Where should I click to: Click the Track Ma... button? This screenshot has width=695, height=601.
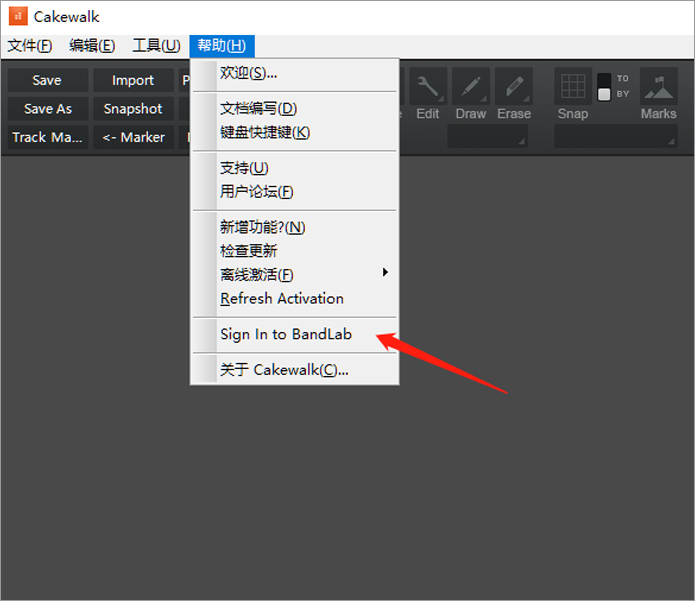click(47, 137)
